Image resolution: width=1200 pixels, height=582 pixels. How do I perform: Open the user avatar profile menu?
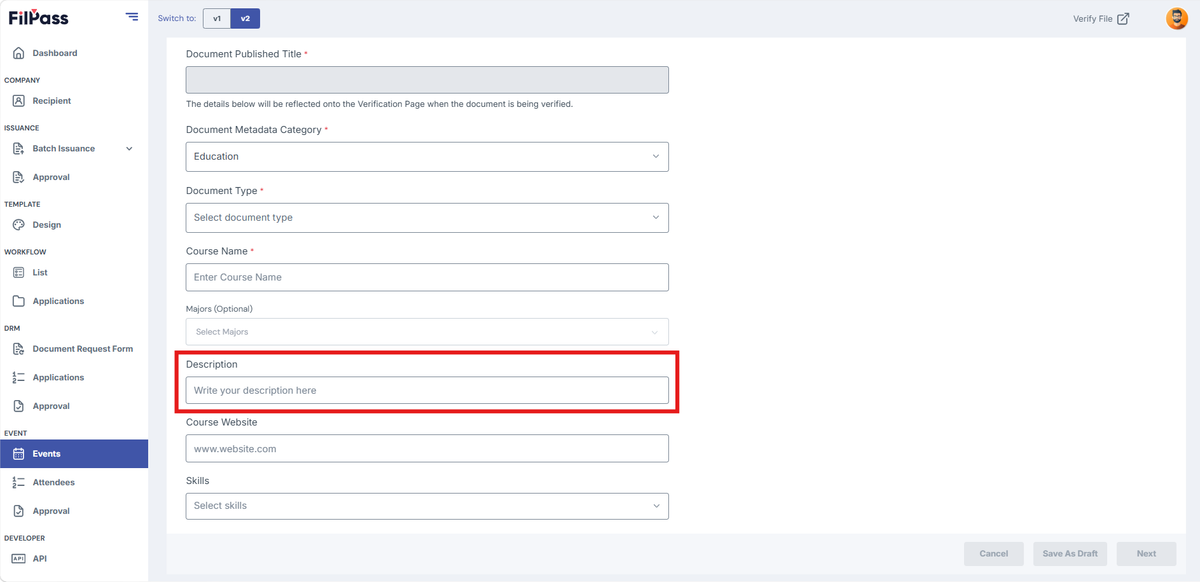coord(1177,18)
